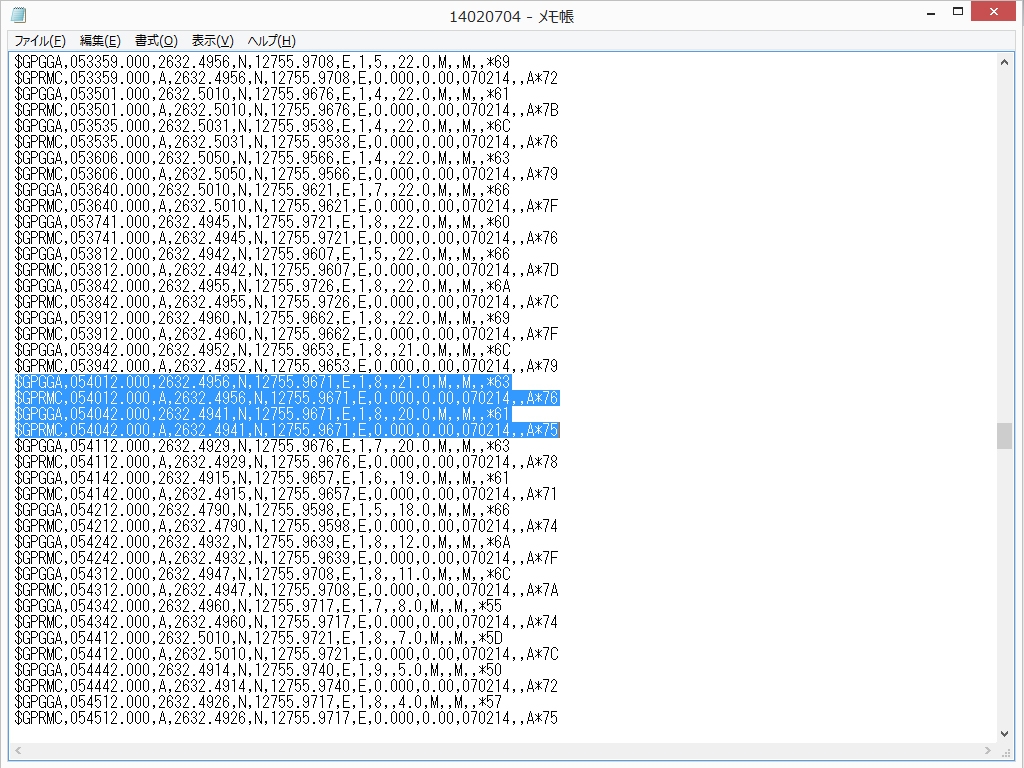This screenshot has height=768, width=1024.
Task: Click highlighted line $GPRMC,054012.000 ending A*76
Action: [287, 398]
